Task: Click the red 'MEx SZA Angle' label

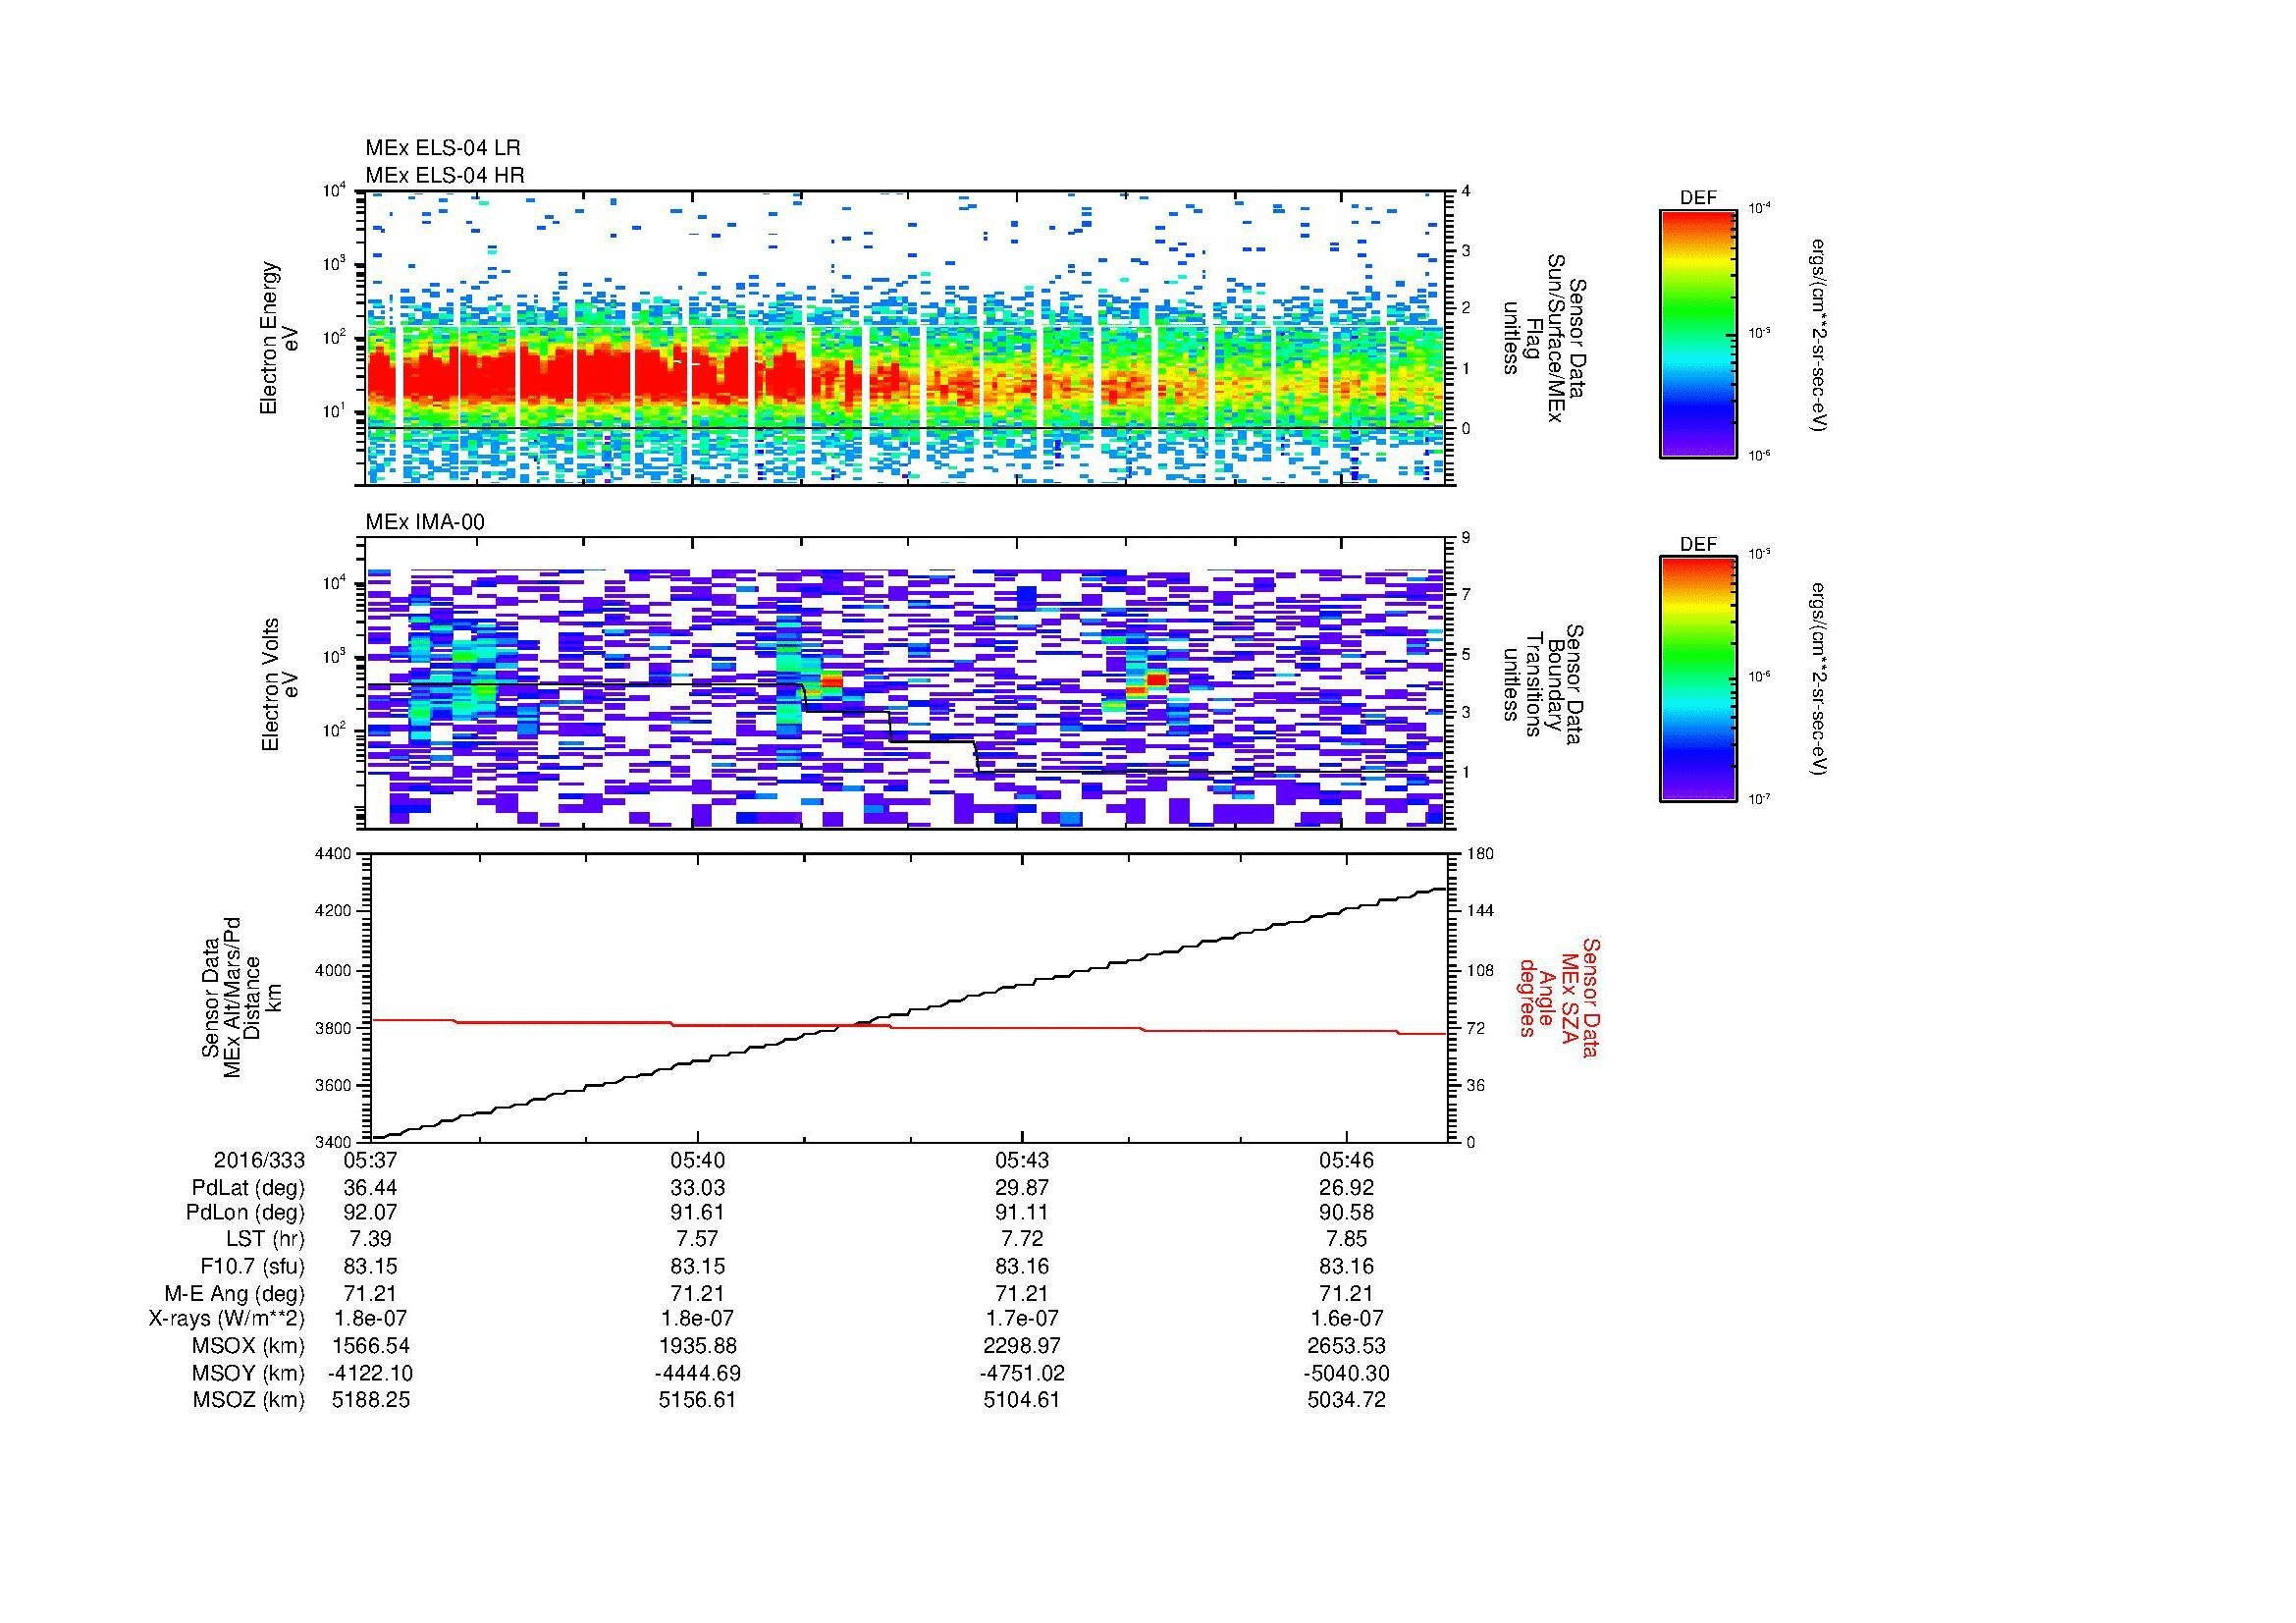Action: 1558,997
